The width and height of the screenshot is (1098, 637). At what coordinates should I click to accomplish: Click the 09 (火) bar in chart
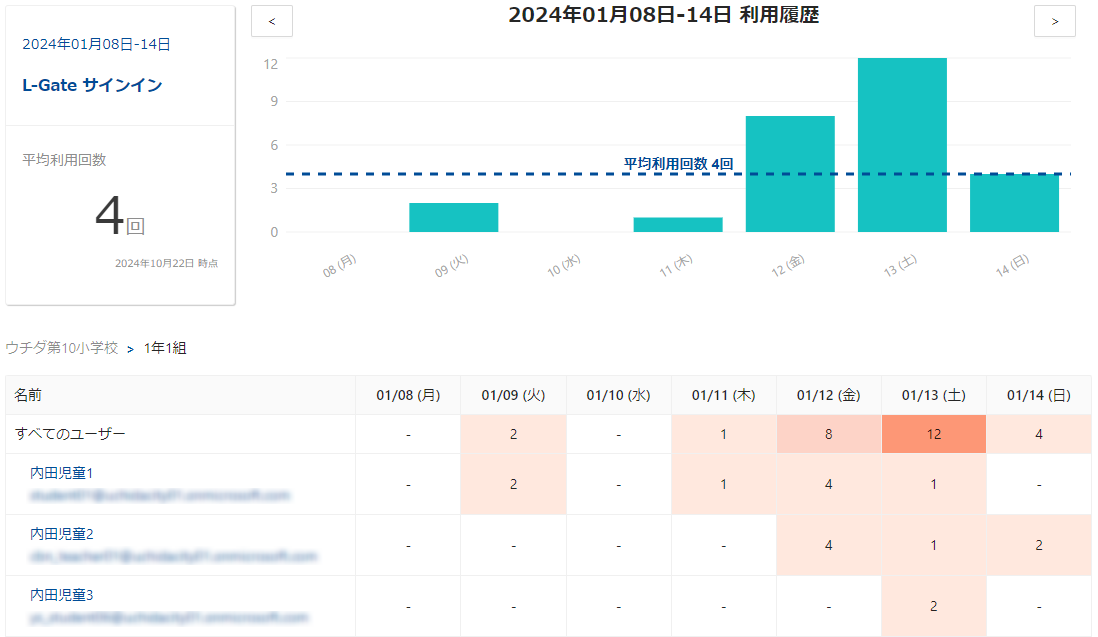[x=453, y=217]
